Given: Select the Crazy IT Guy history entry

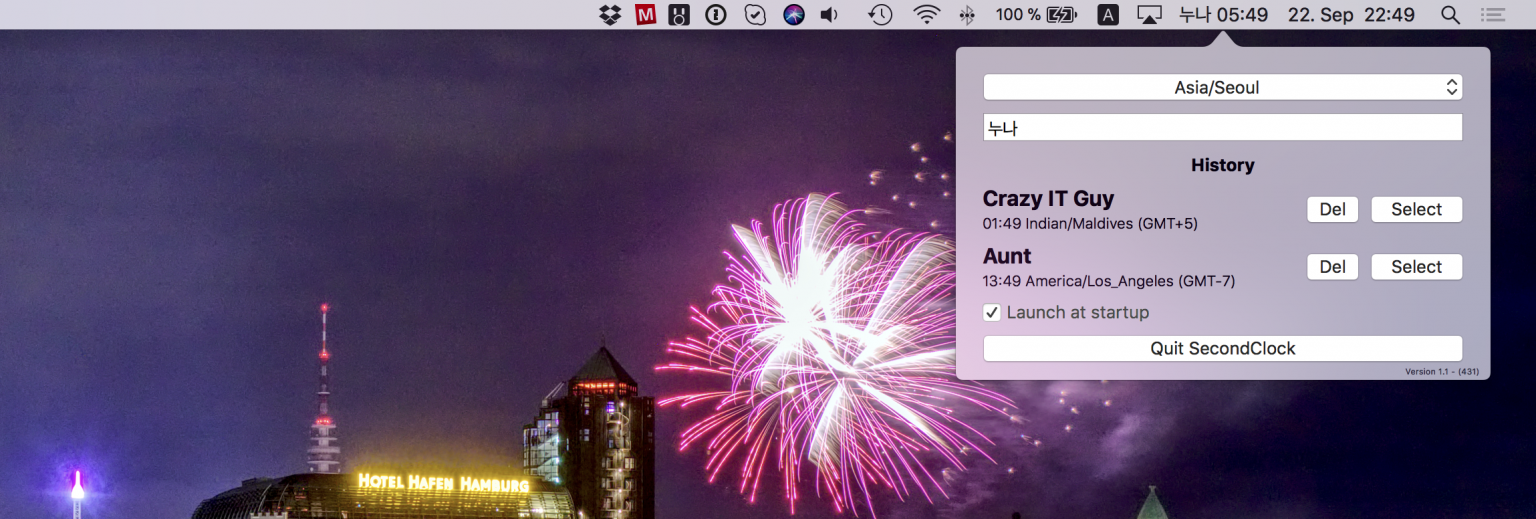Looking at the screenshot, I should [x=1416, y=210].
